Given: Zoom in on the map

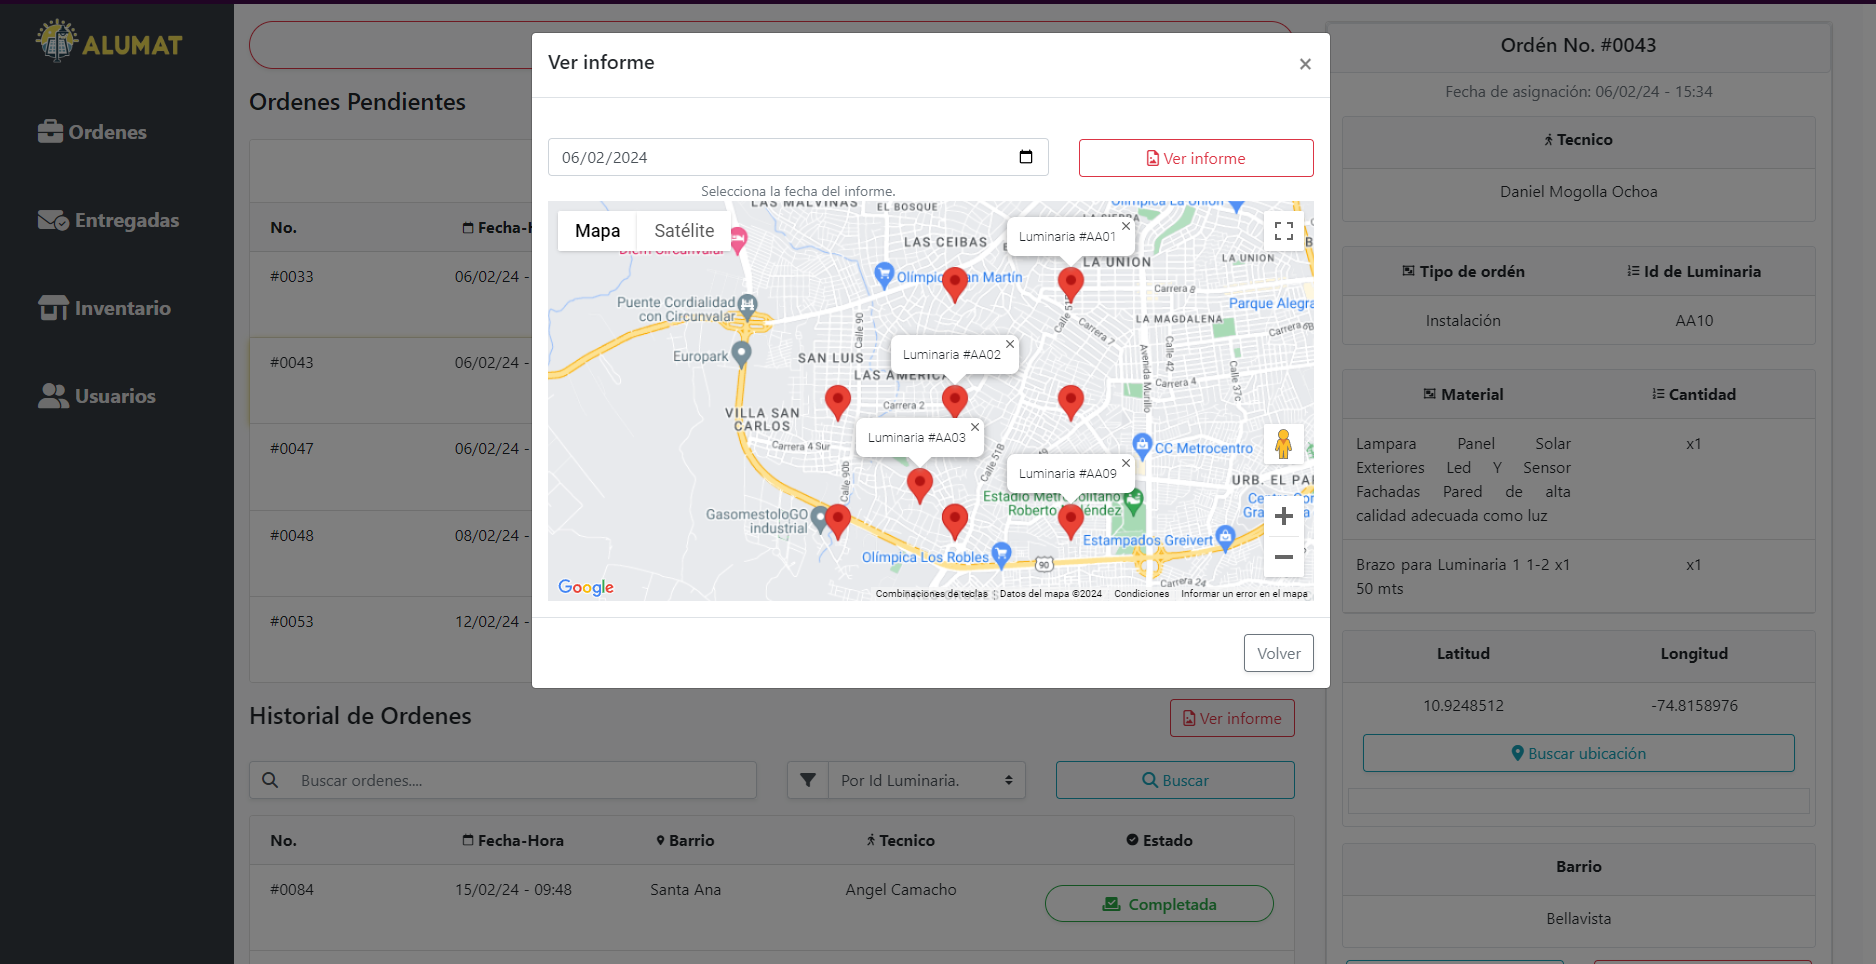Looking at the screenshot, I should click(x=1284, y=516).
